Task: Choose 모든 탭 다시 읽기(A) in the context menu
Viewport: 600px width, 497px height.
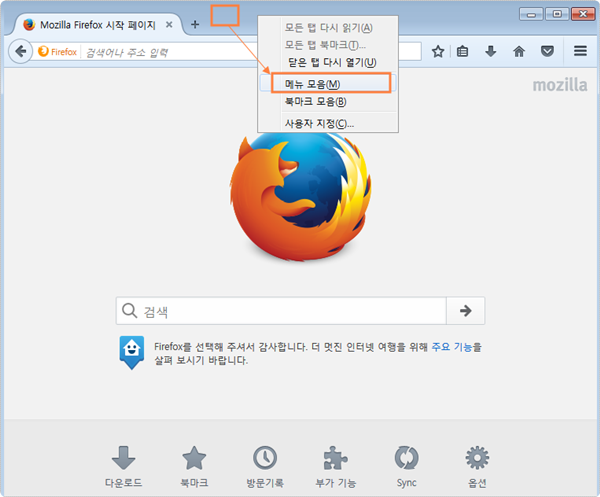Action: pyautogui.click(x=328, y=28)
